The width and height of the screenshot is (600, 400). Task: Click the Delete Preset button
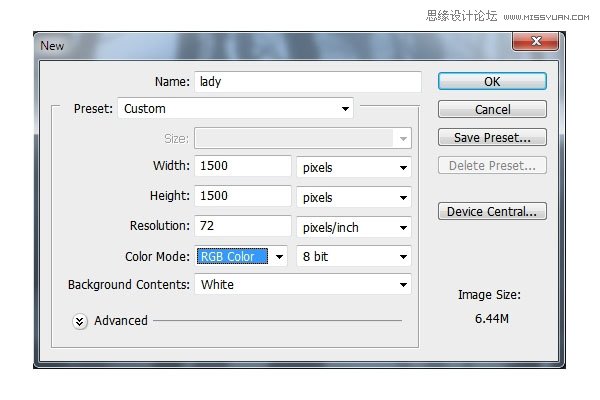[492, 165]
